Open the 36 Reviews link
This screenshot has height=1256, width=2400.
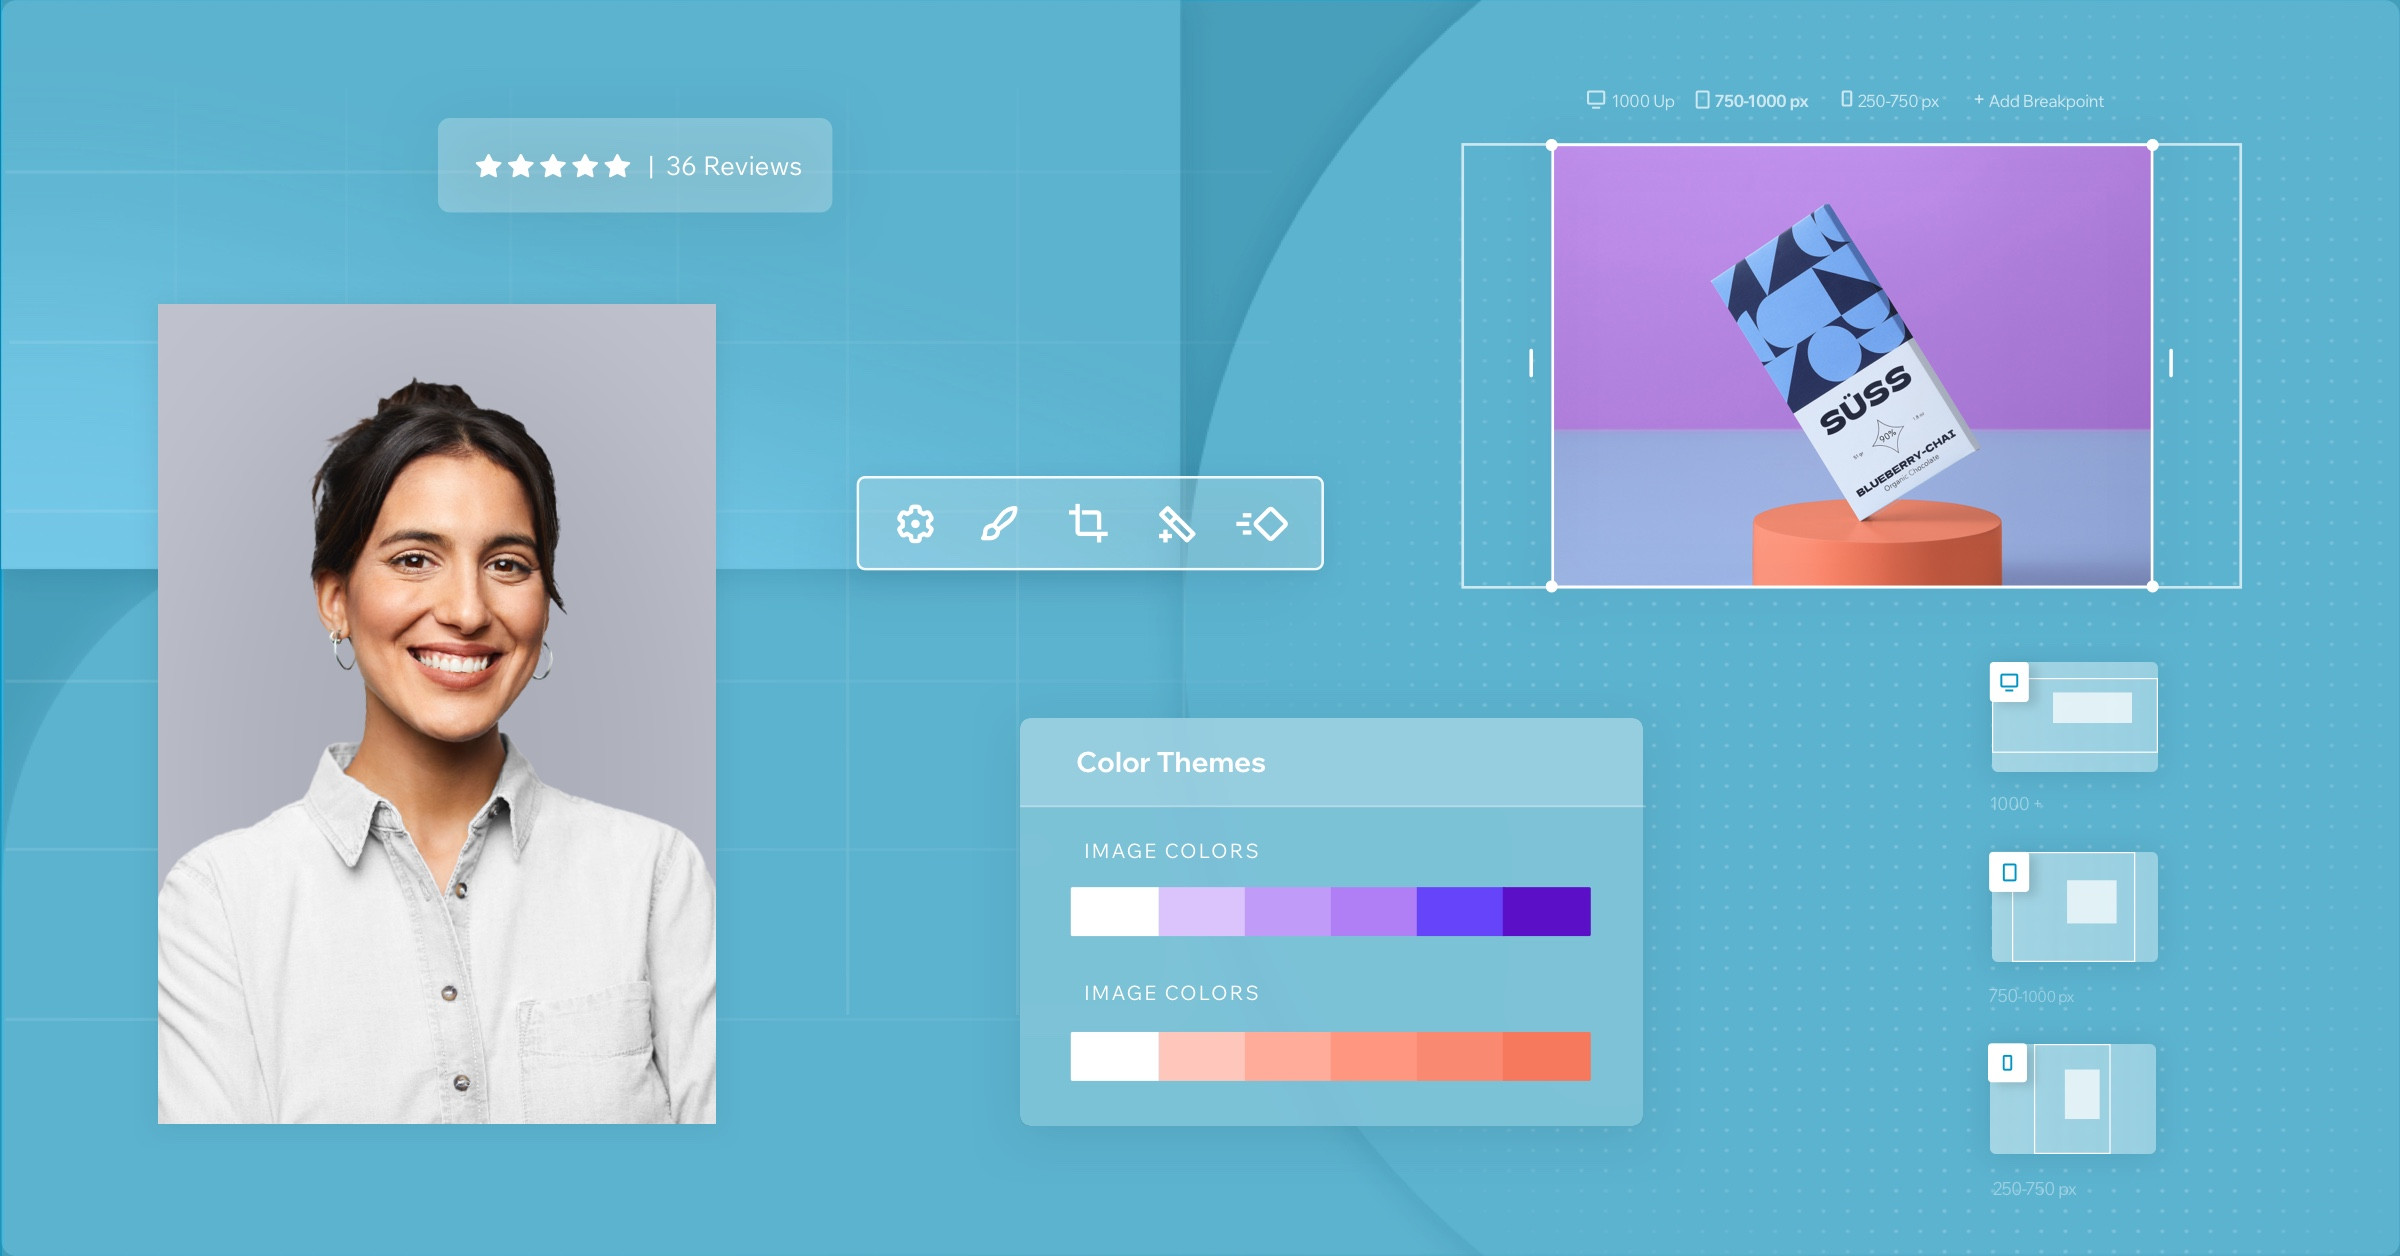[734, 166]
